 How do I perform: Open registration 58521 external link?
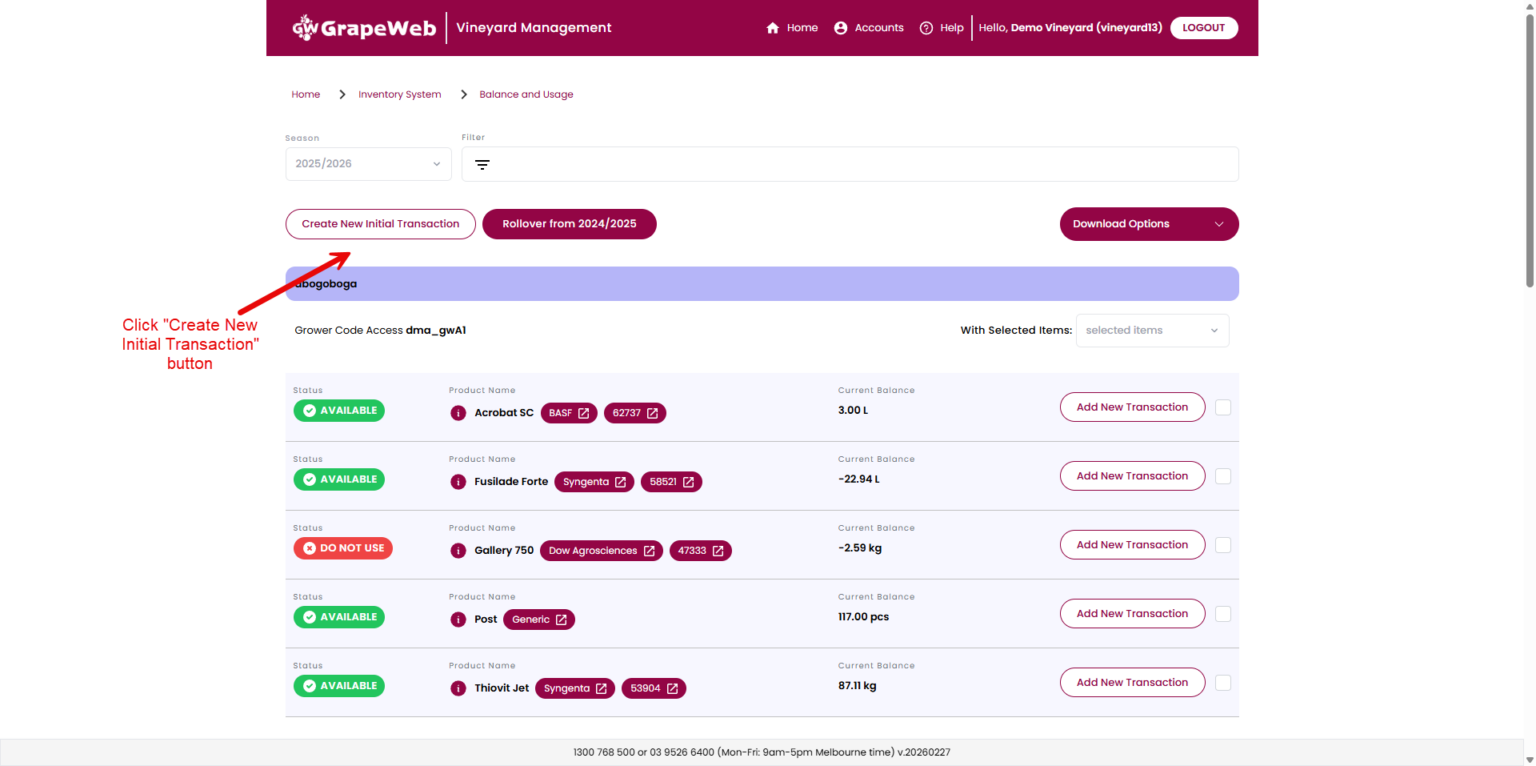671,482
